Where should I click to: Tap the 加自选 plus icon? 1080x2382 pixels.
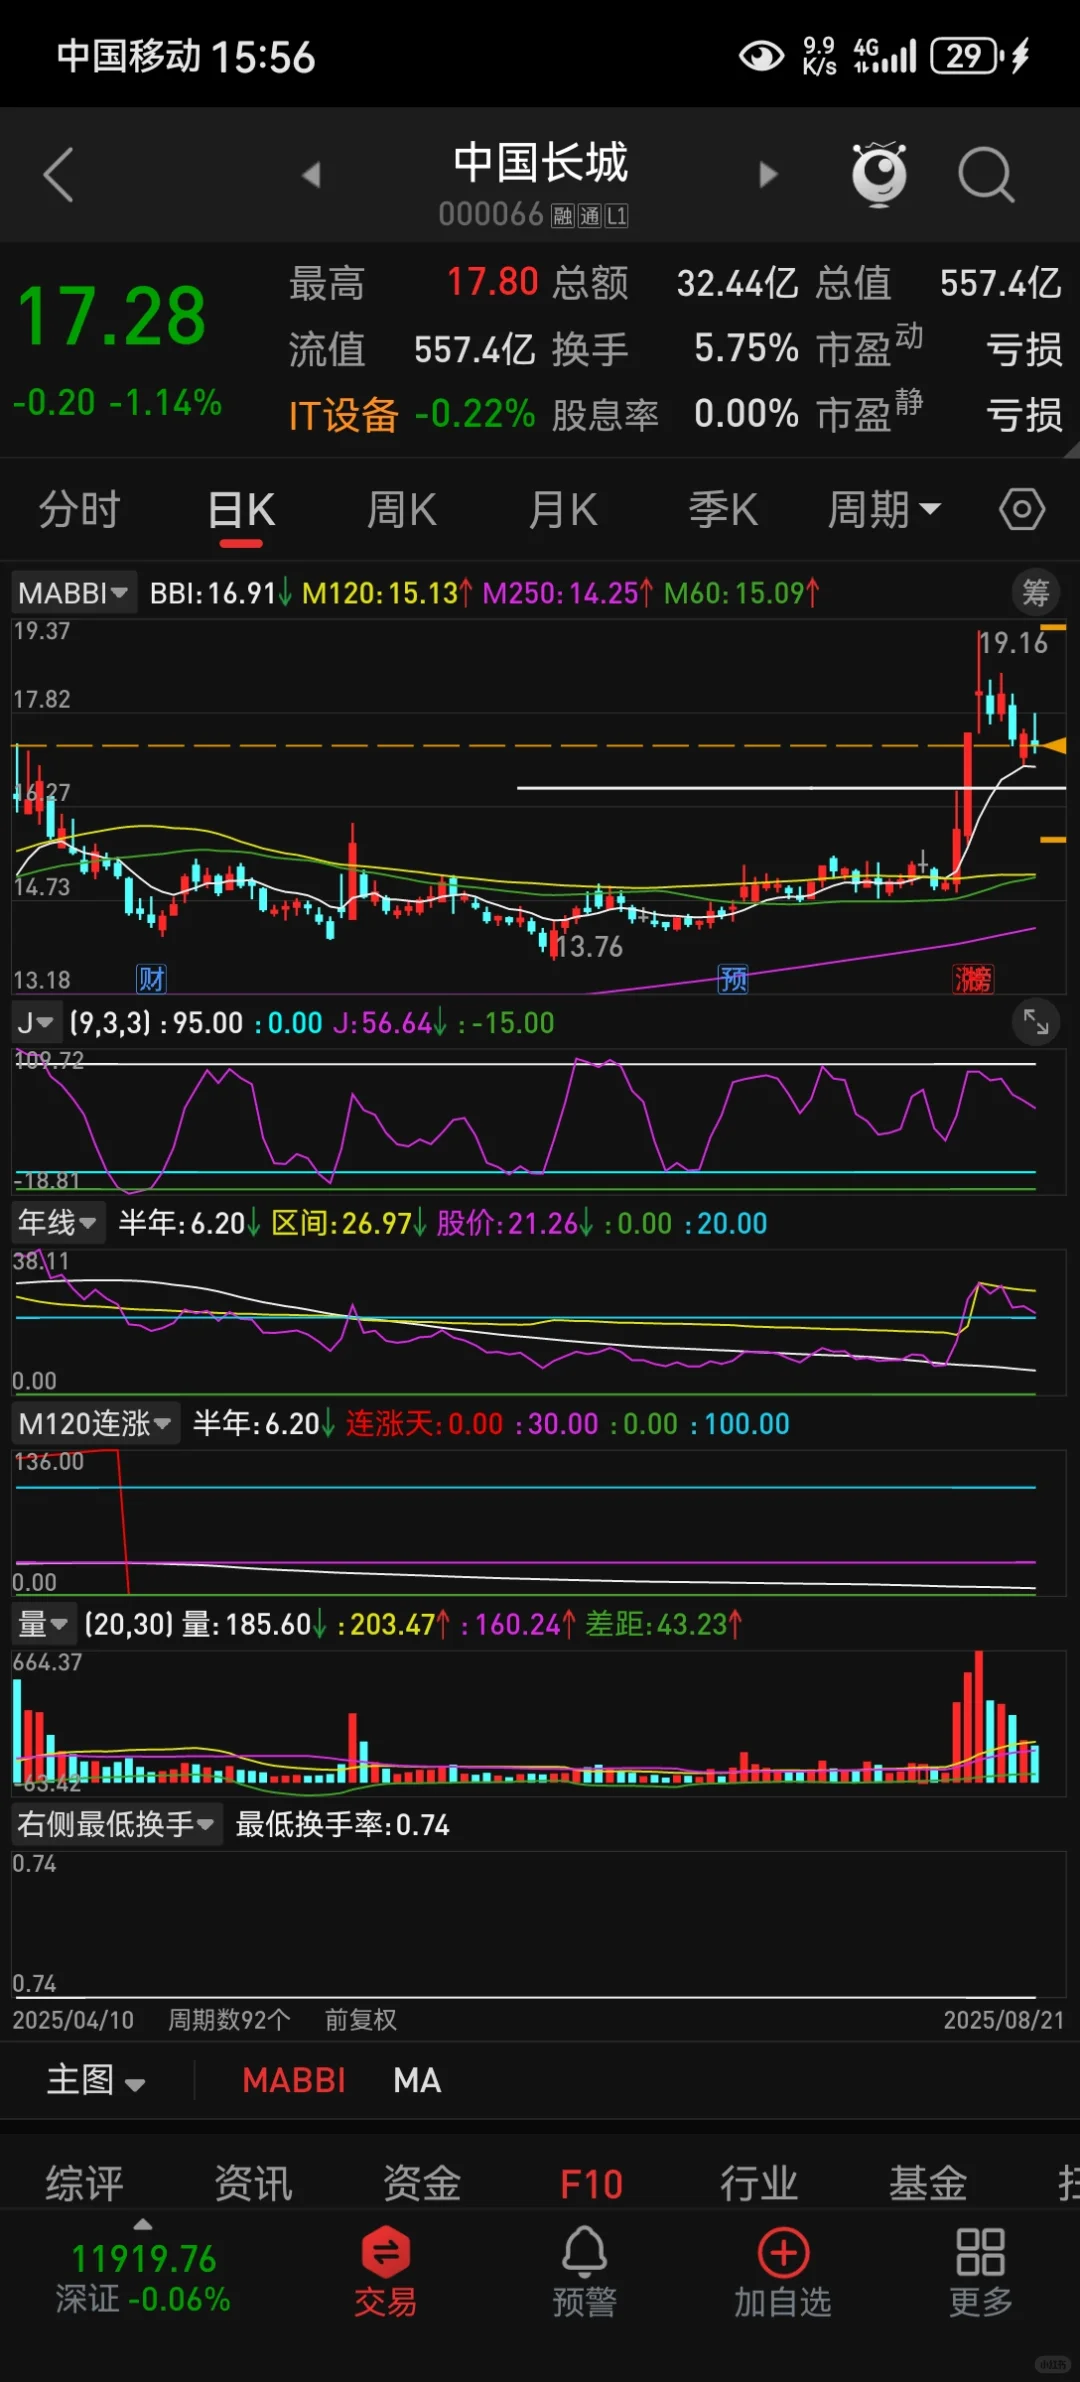point(783,2273)
